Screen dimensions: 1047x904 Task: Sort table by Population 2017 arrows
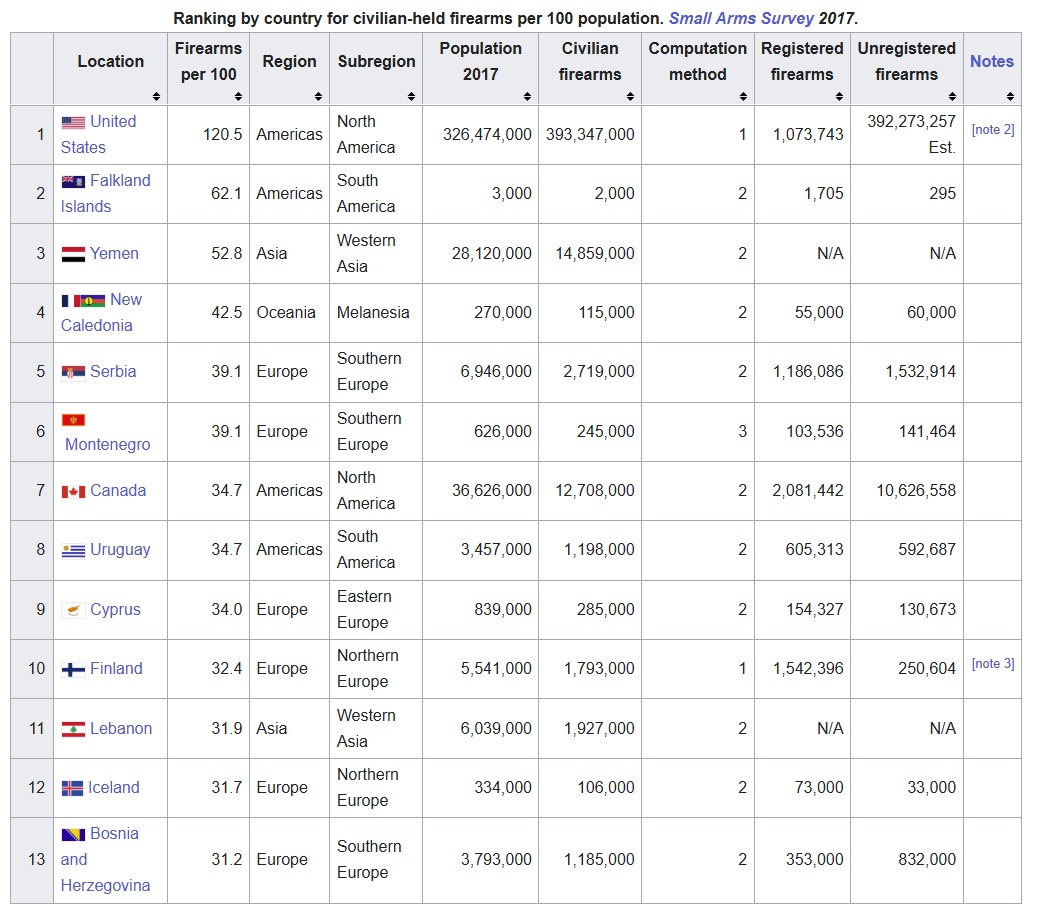point(528,96)
